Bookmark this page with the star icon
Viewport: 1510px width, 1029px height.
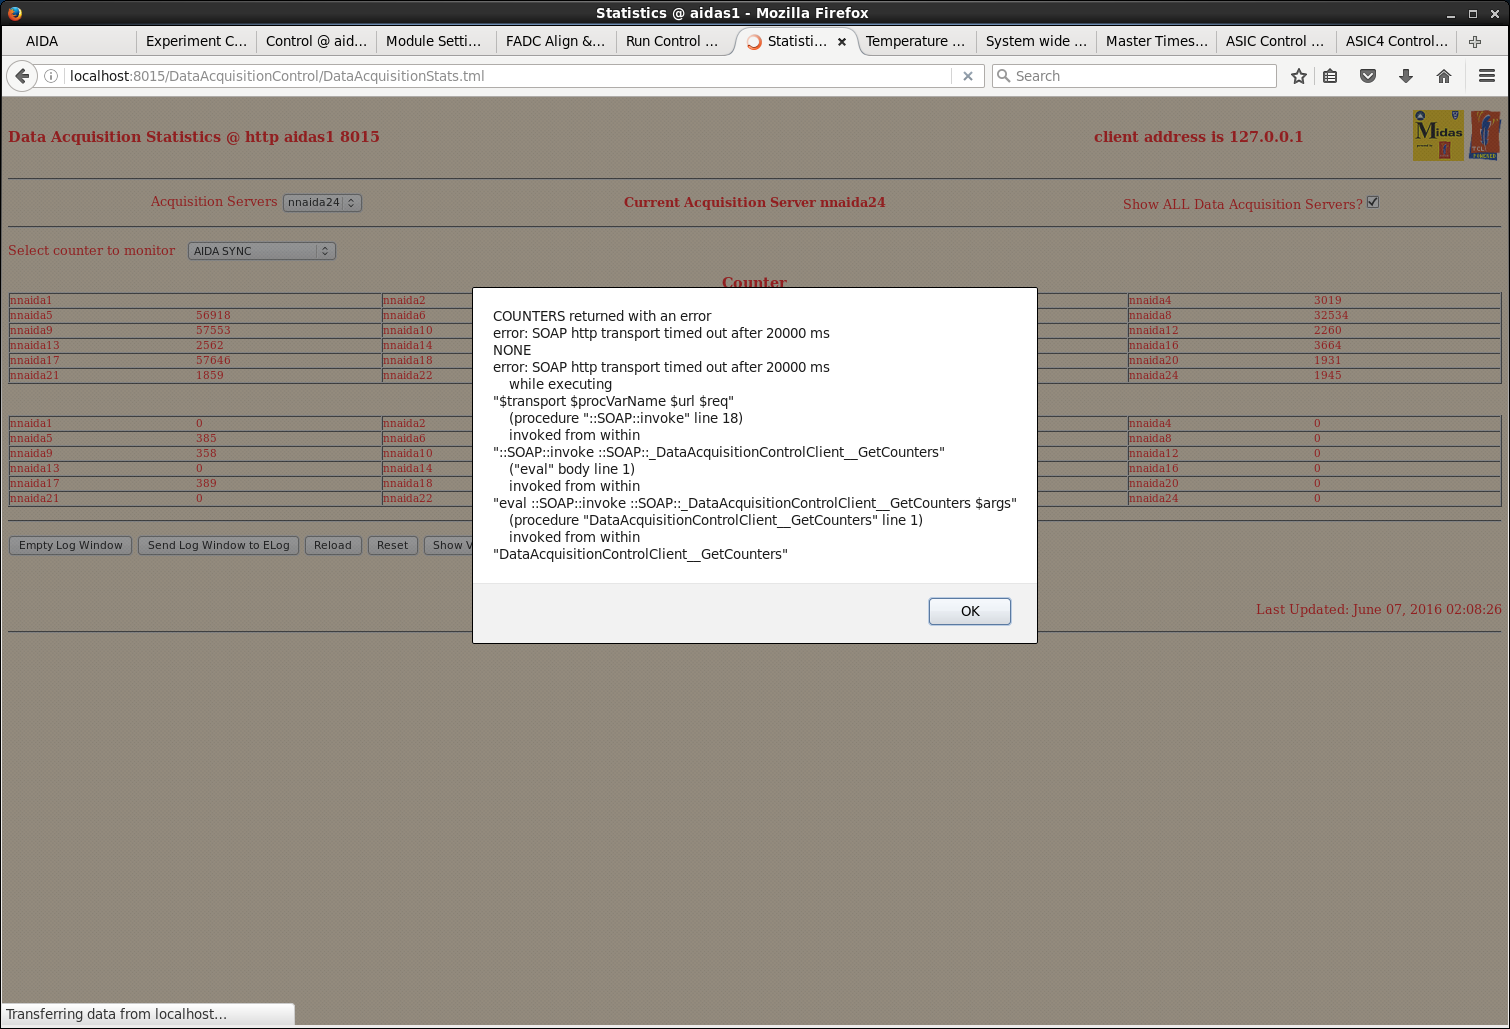click(1299, 76)
